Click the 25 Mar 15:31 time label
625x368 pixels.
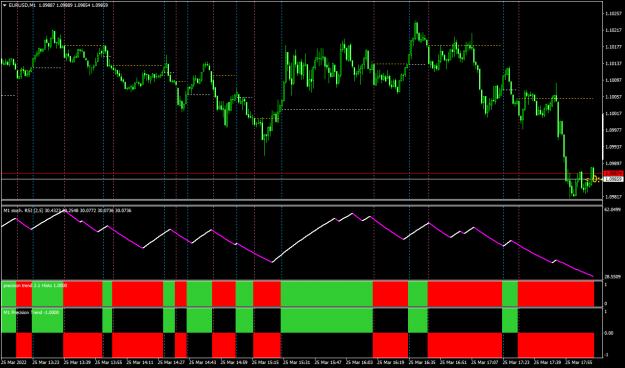[297, 363]
